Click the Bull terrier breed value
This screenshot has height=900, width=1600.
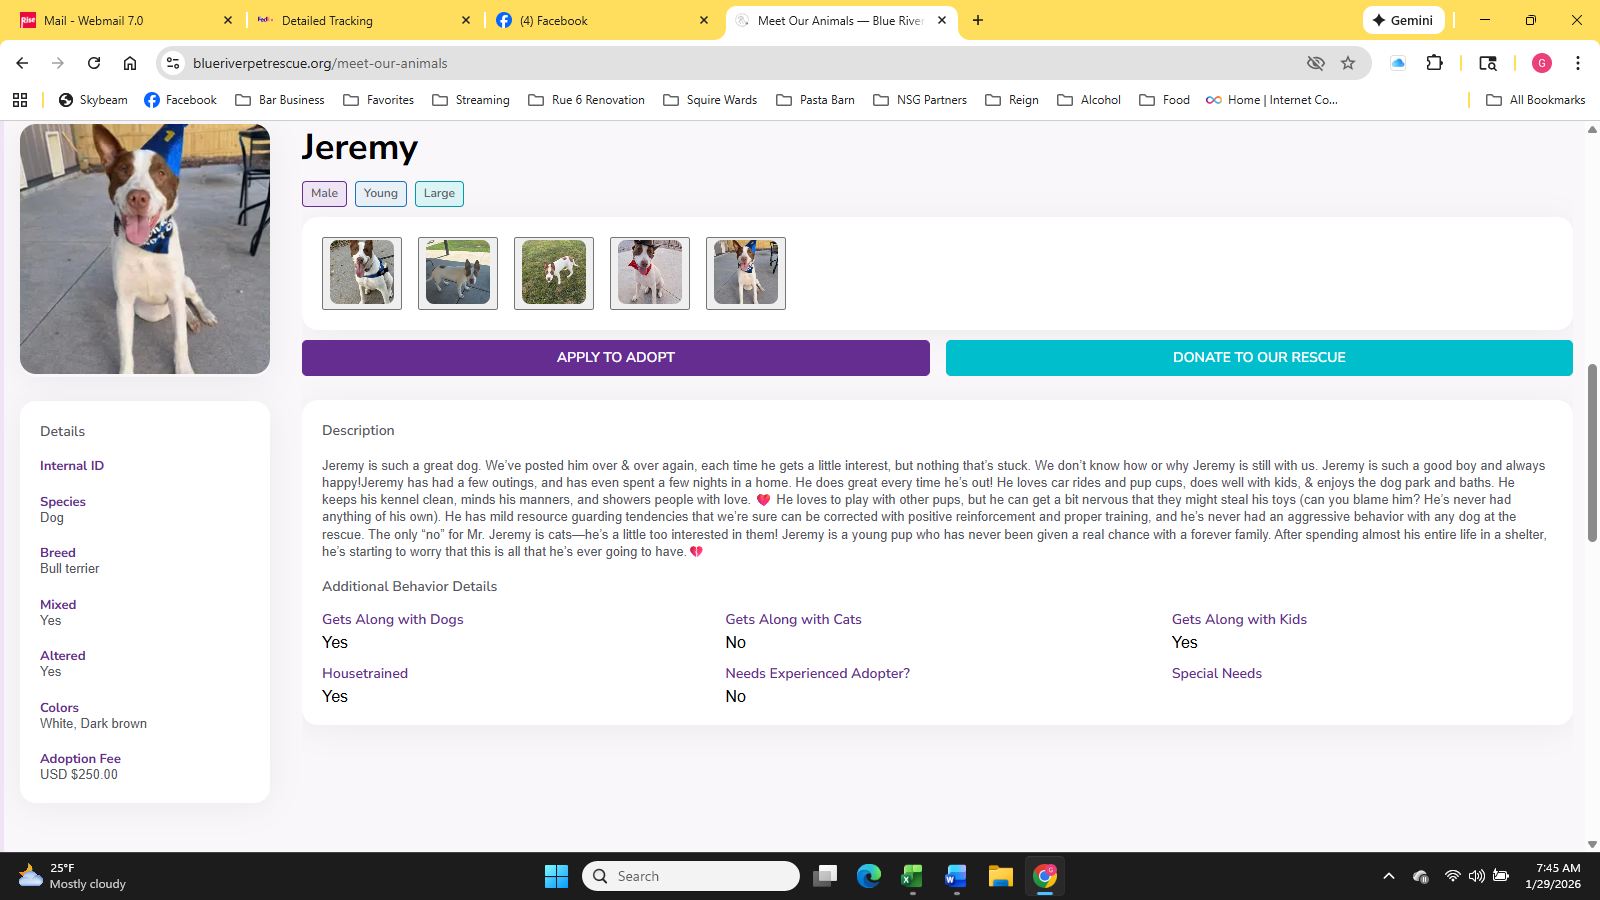coord(70,569)
